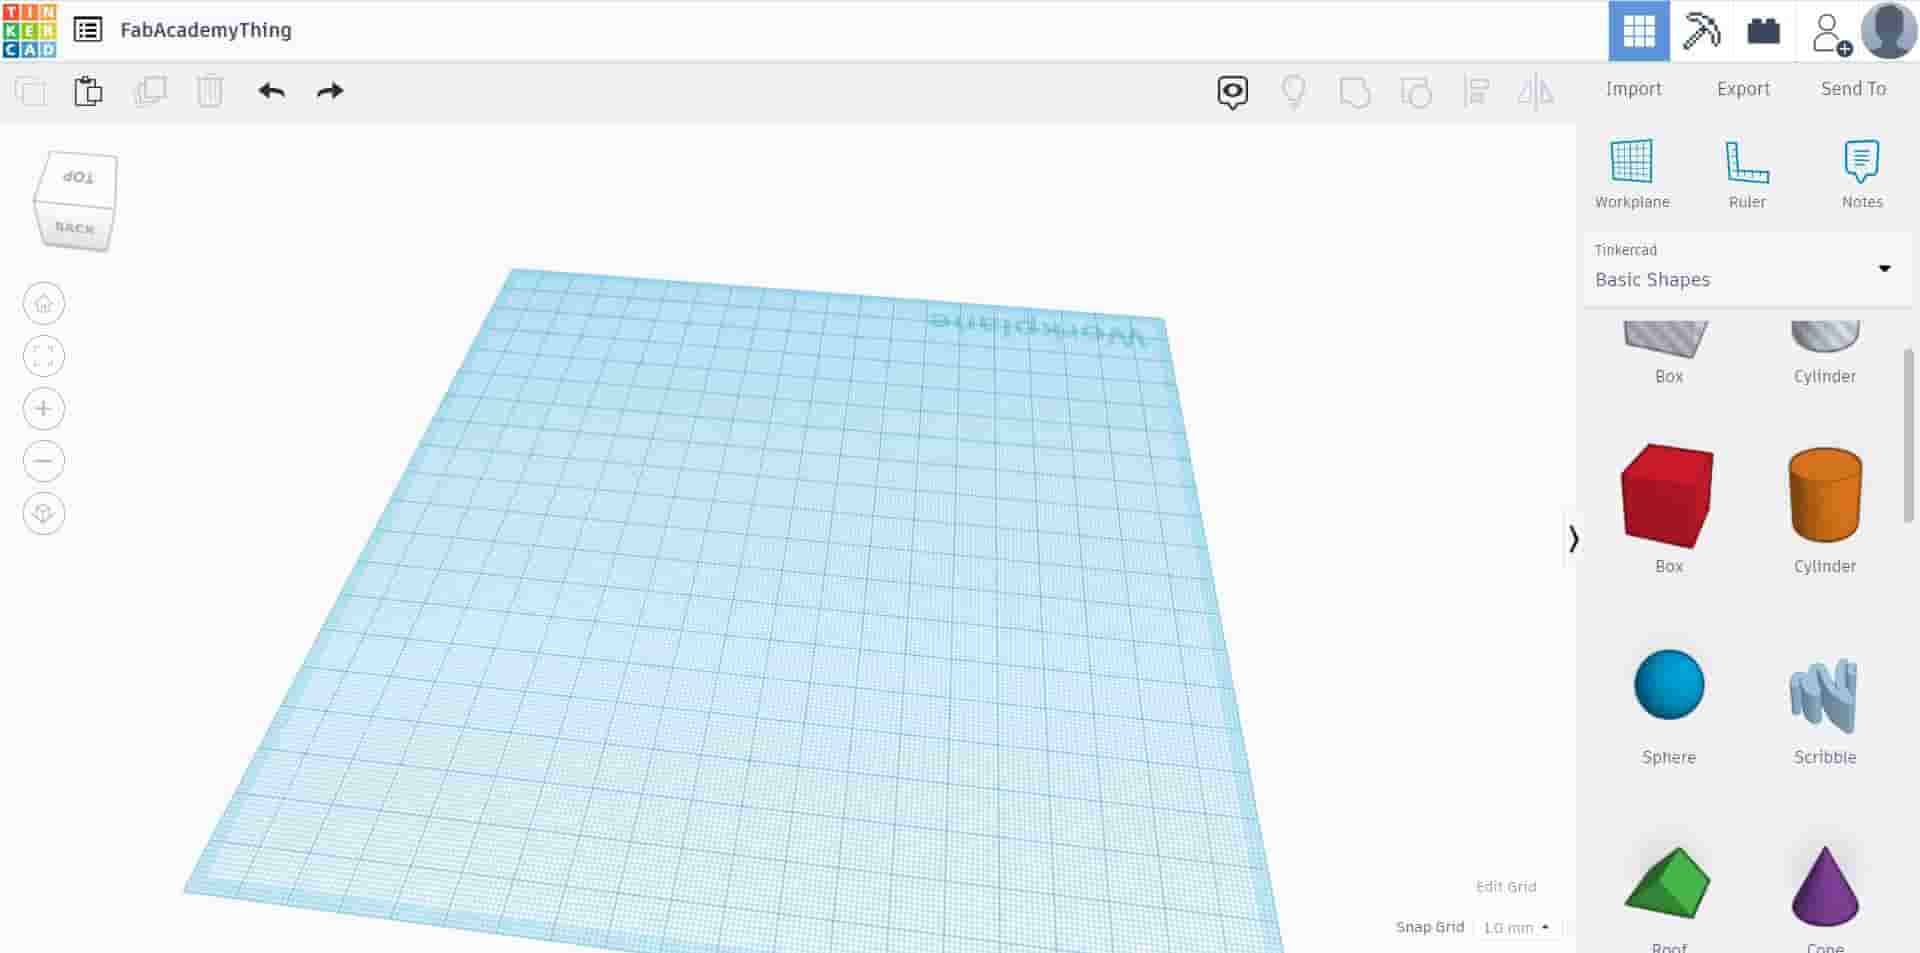Select the Workplane tool

(x=1632, y=174)
